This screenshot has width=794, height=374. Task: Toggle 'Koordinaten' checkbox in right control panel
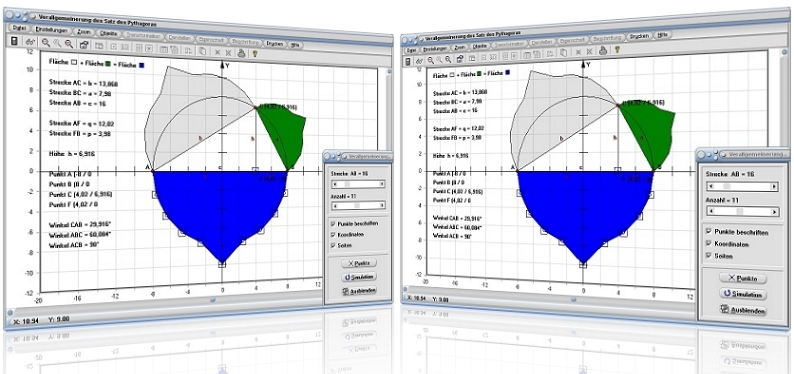709,243
